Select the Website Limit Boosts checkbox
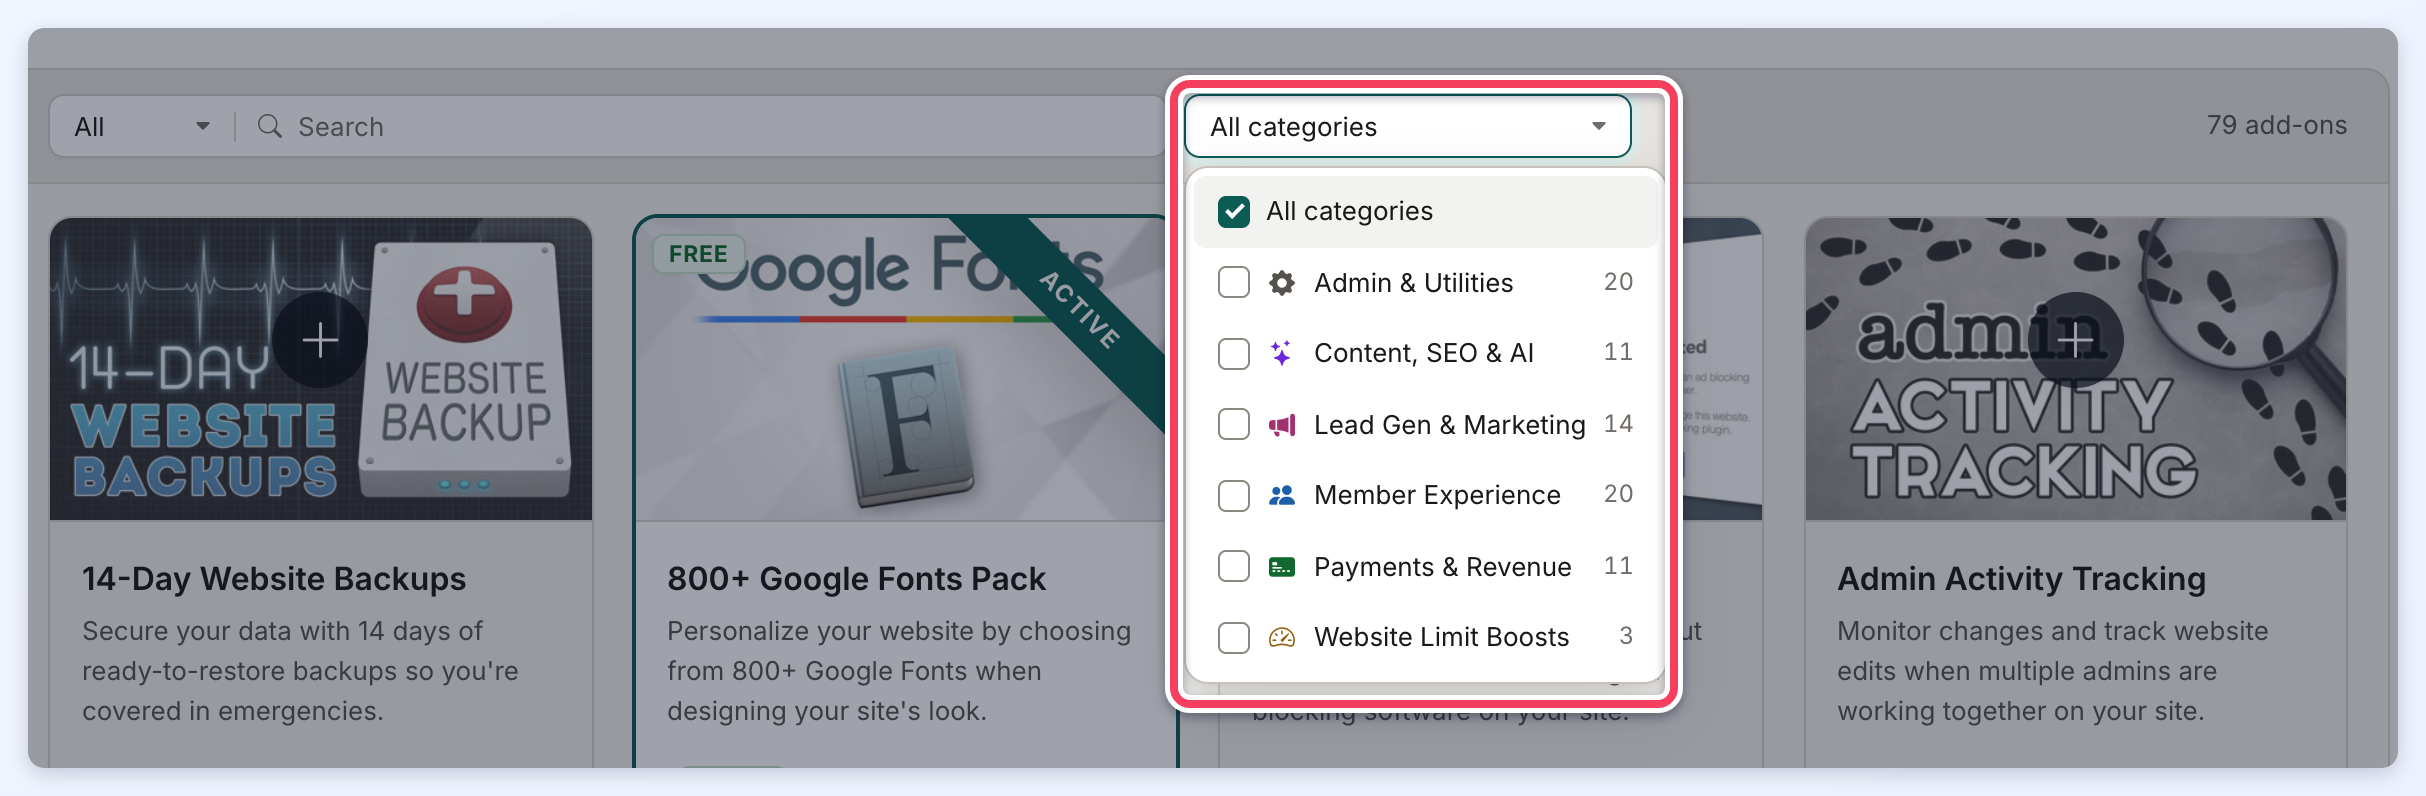 click(x=1234, y=637)
